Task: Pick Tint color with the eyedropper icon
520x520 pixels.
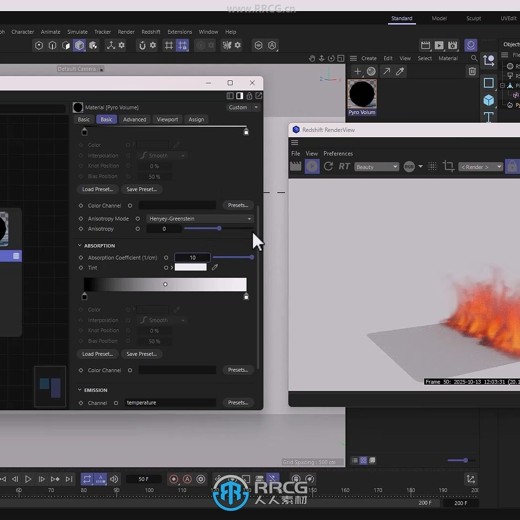Action: click(x=215, y=267)
